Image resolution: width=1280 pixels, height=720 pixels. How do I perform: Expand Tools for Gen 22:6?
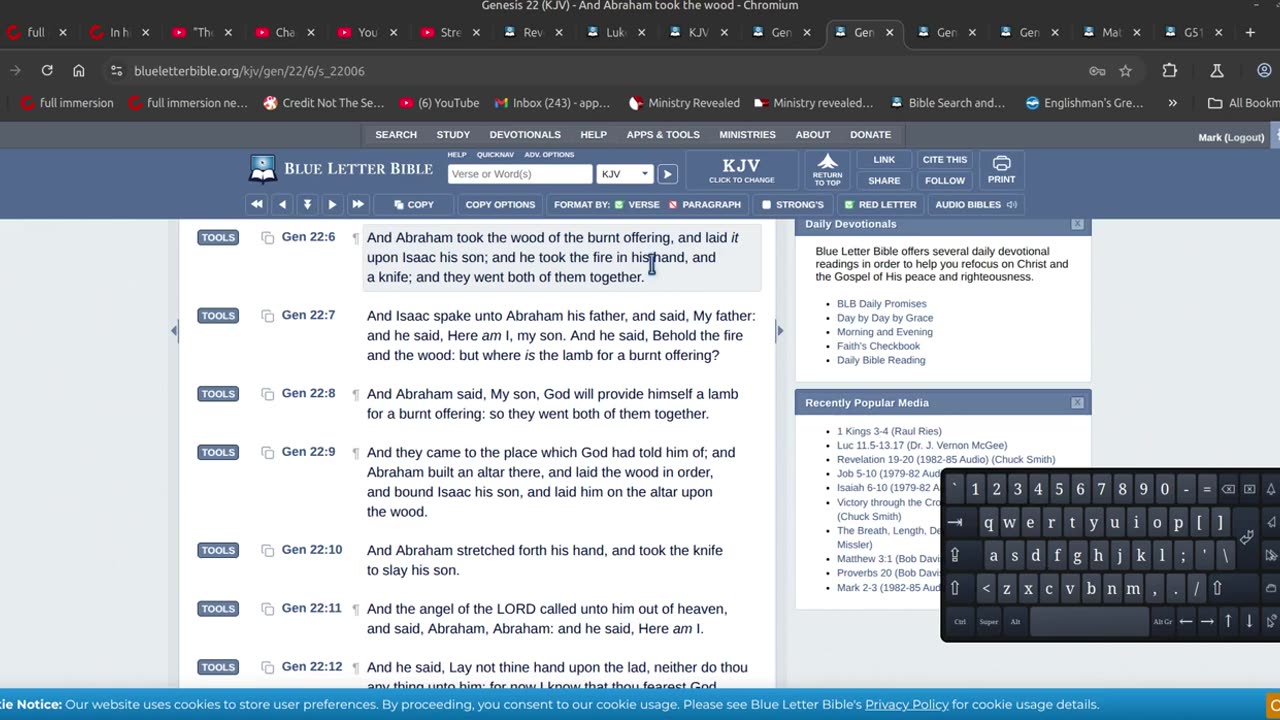[x=217, y=238]
